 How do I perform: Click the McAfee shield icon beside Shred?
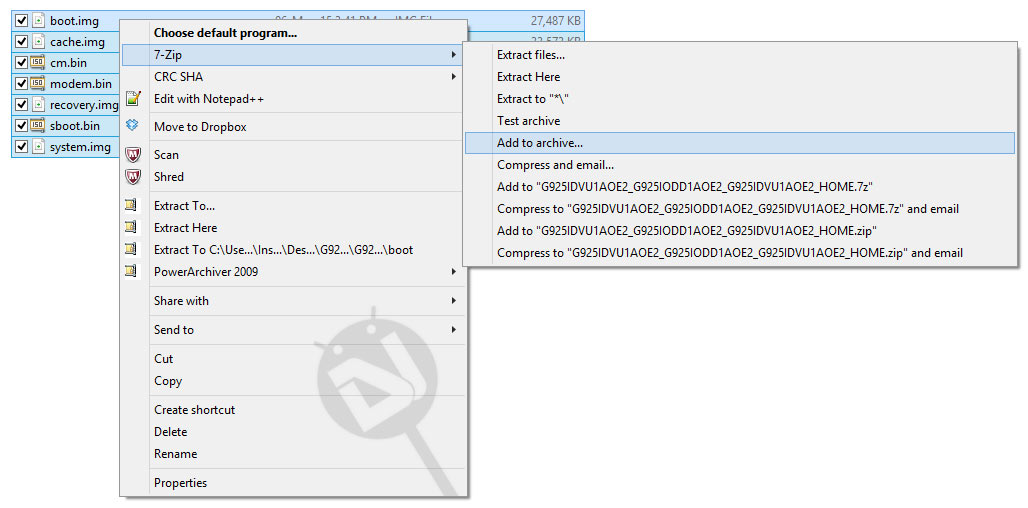(133, 177)
